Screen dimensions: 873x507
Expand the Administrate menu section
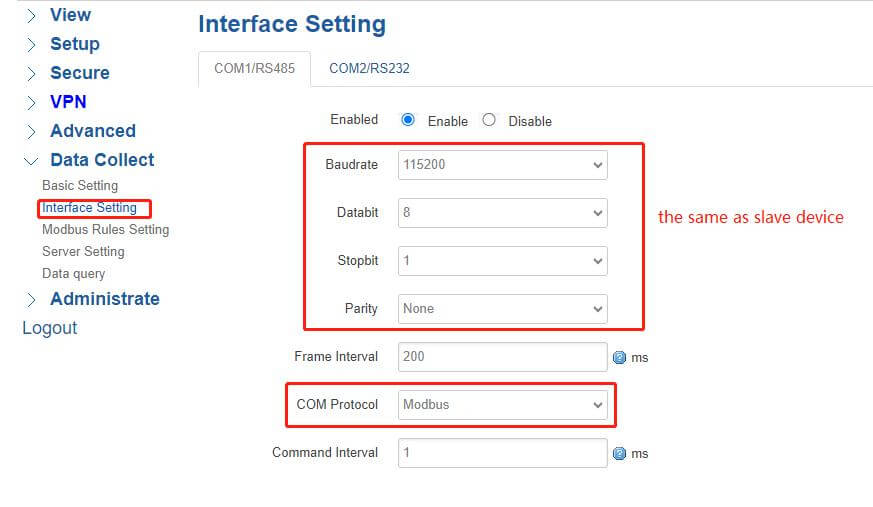pyautogui.click(x=104, y=299)
